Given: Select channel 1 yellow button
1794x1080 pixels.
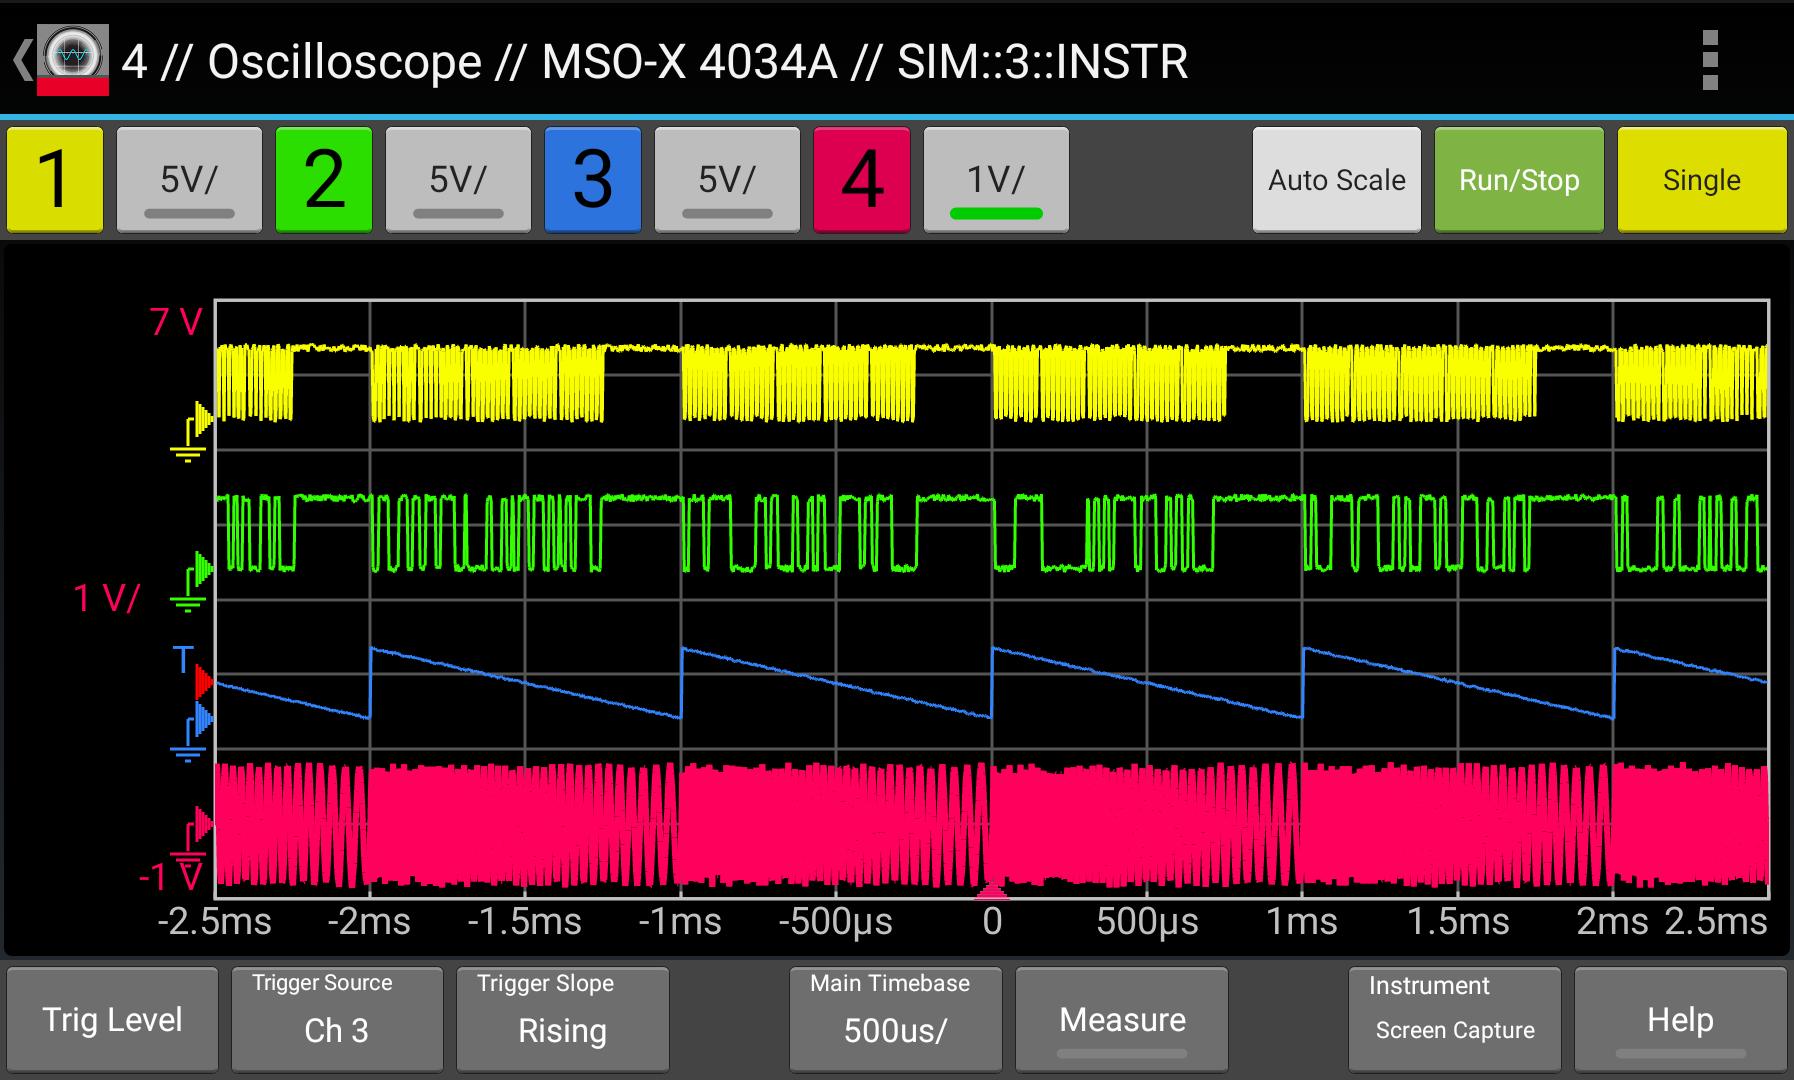Looking at the screenshot, I should [54, 180].
